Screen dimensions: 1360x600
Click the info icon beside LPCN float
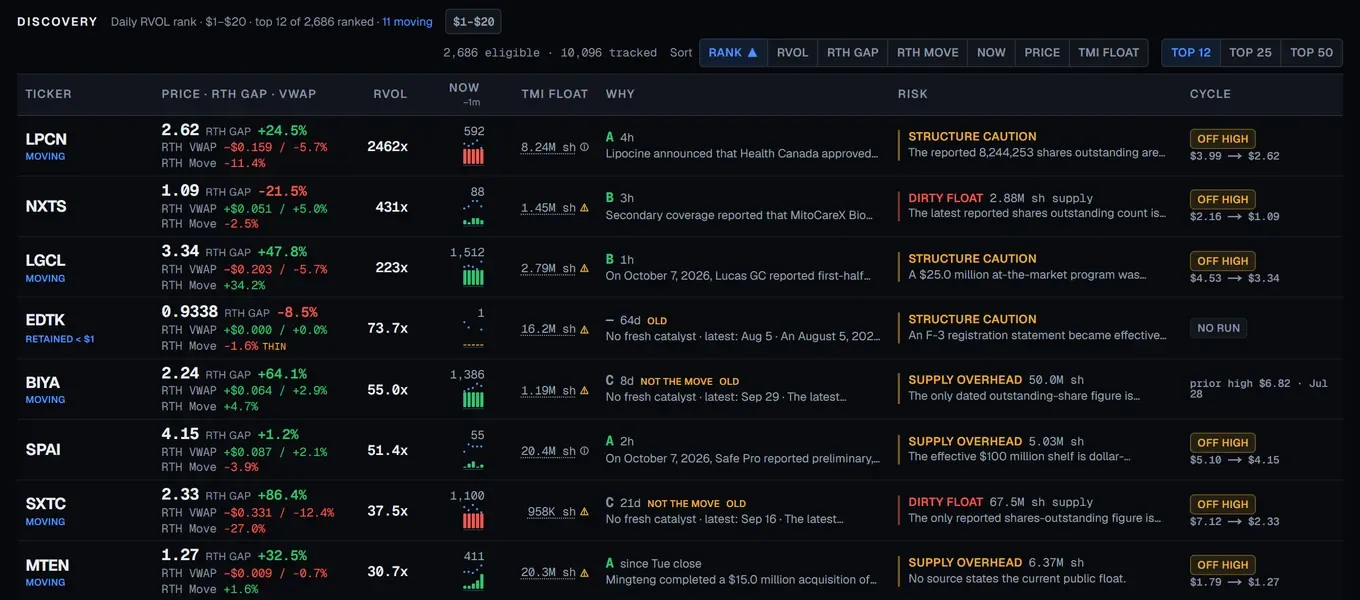tap(585, 147)
